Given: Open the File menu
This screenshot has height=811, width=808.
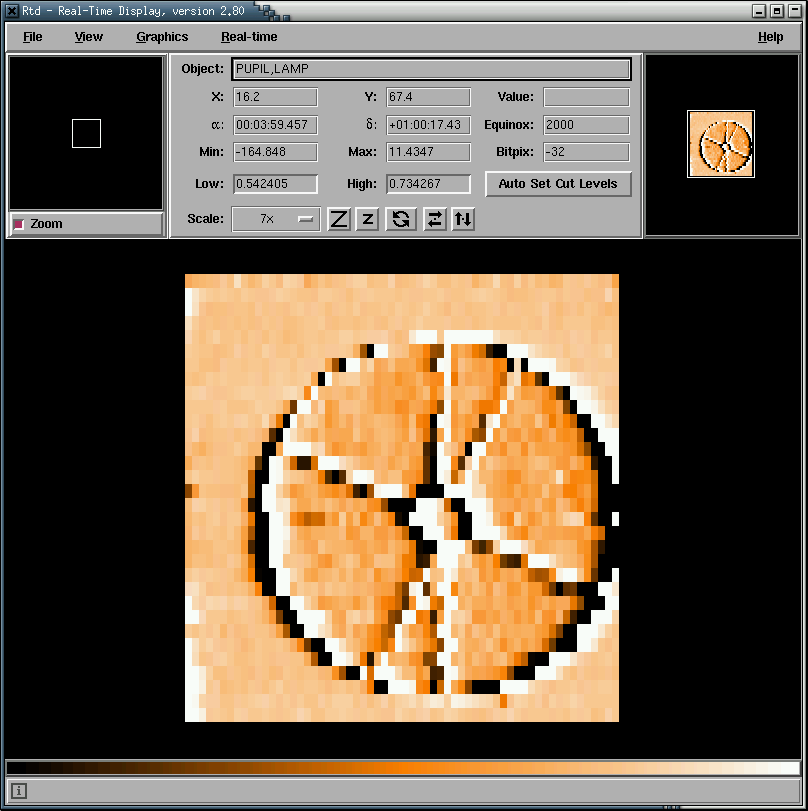Looking at the screenshot, I should (32, 37).
